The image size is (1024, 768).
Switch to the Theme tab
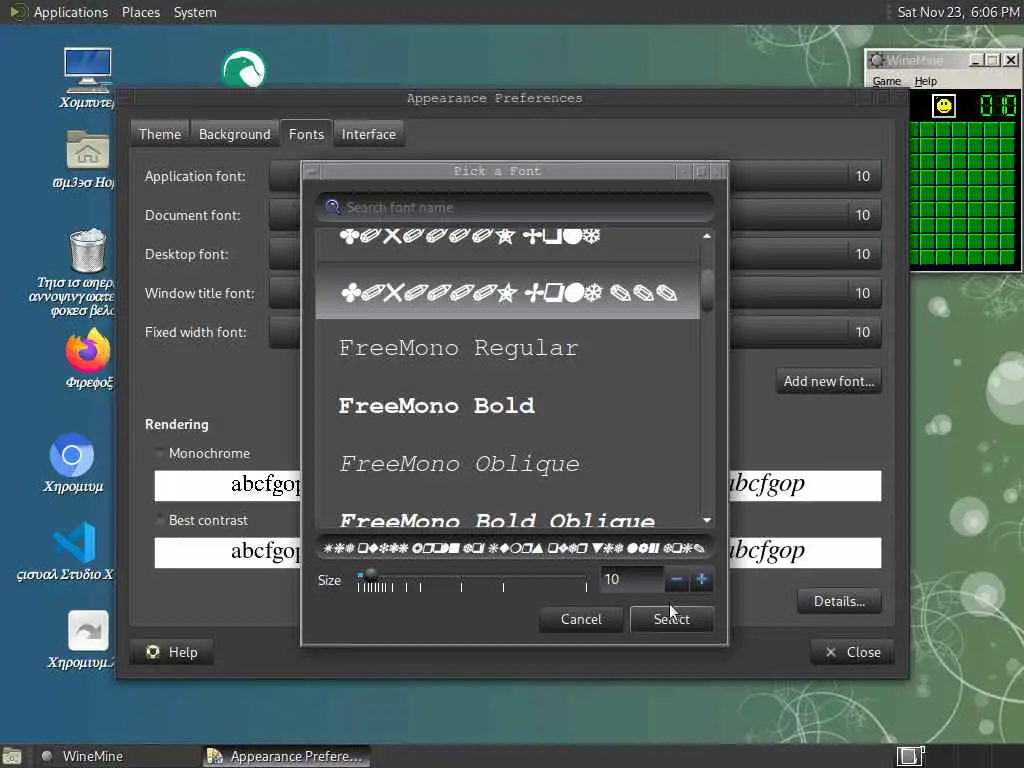[x=159, y=134]
